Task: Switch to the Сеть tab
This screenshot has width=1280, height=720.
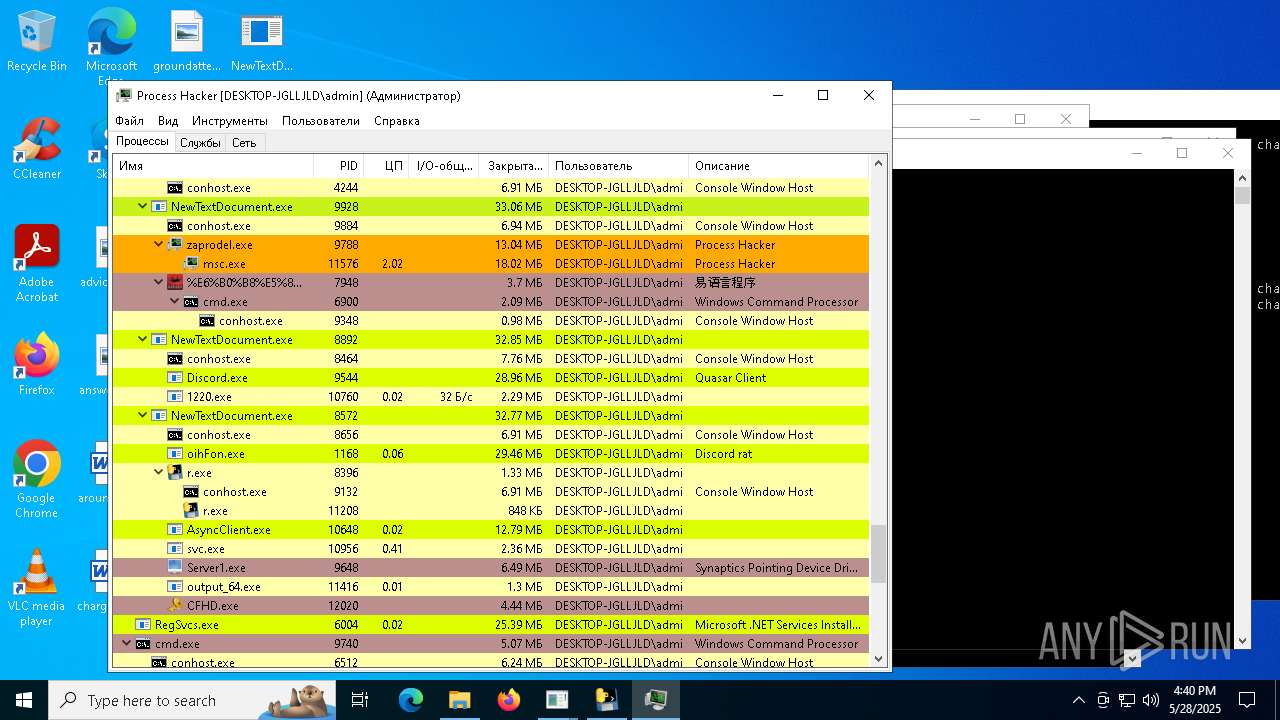Action: pyautogui.click(x=244, y=143)
